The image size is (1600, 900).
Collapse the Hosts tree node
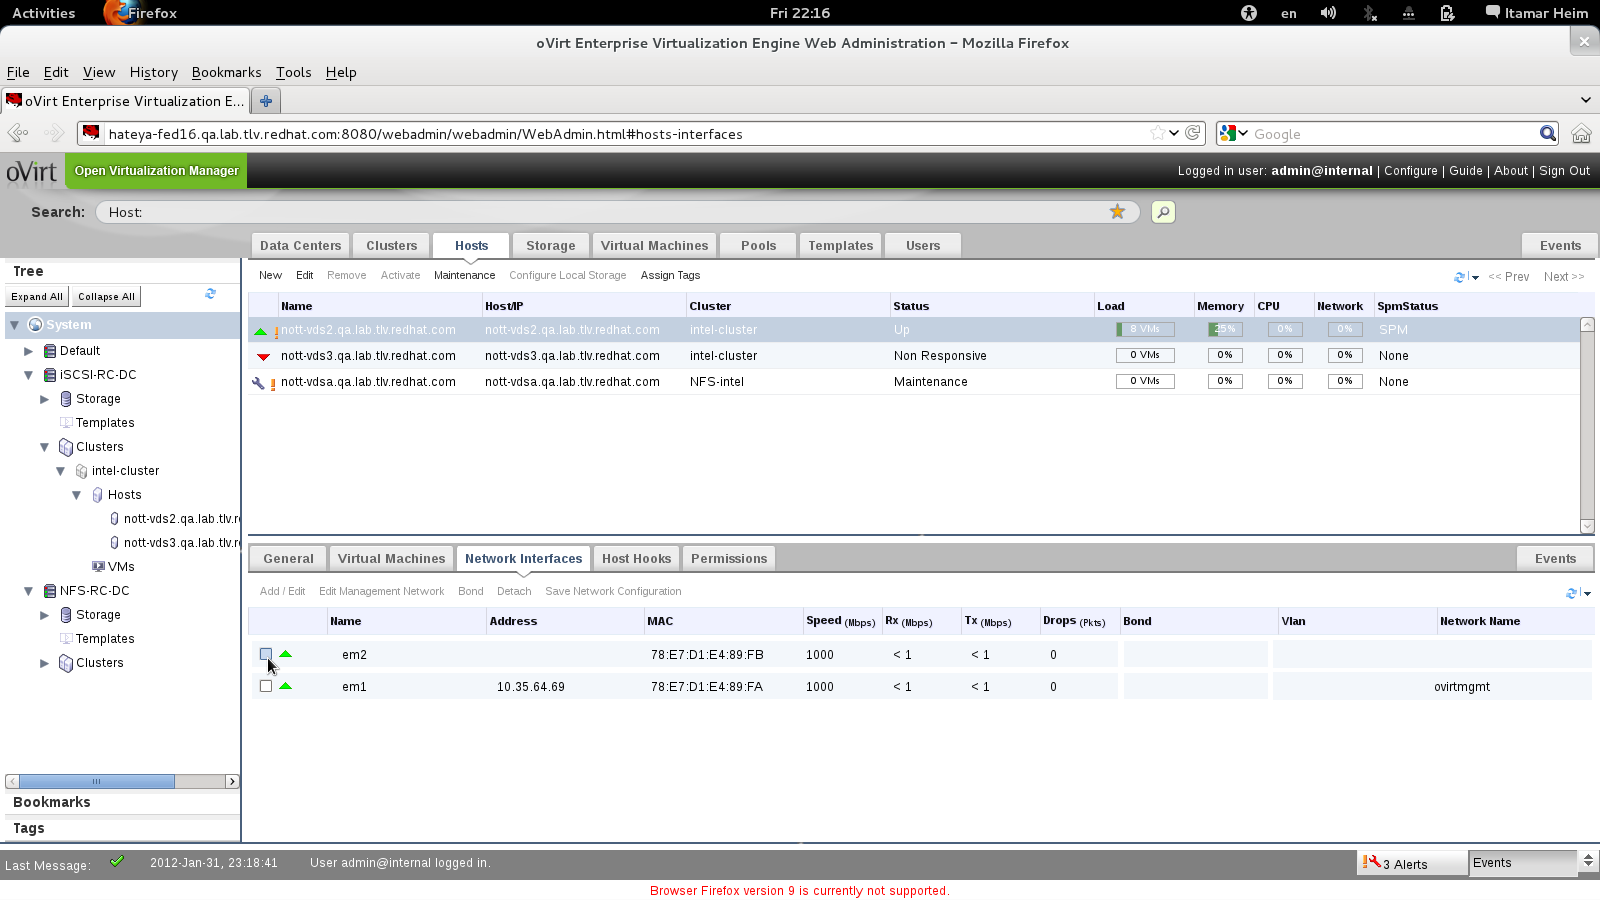pyautogui.click(x=77, y=495)
